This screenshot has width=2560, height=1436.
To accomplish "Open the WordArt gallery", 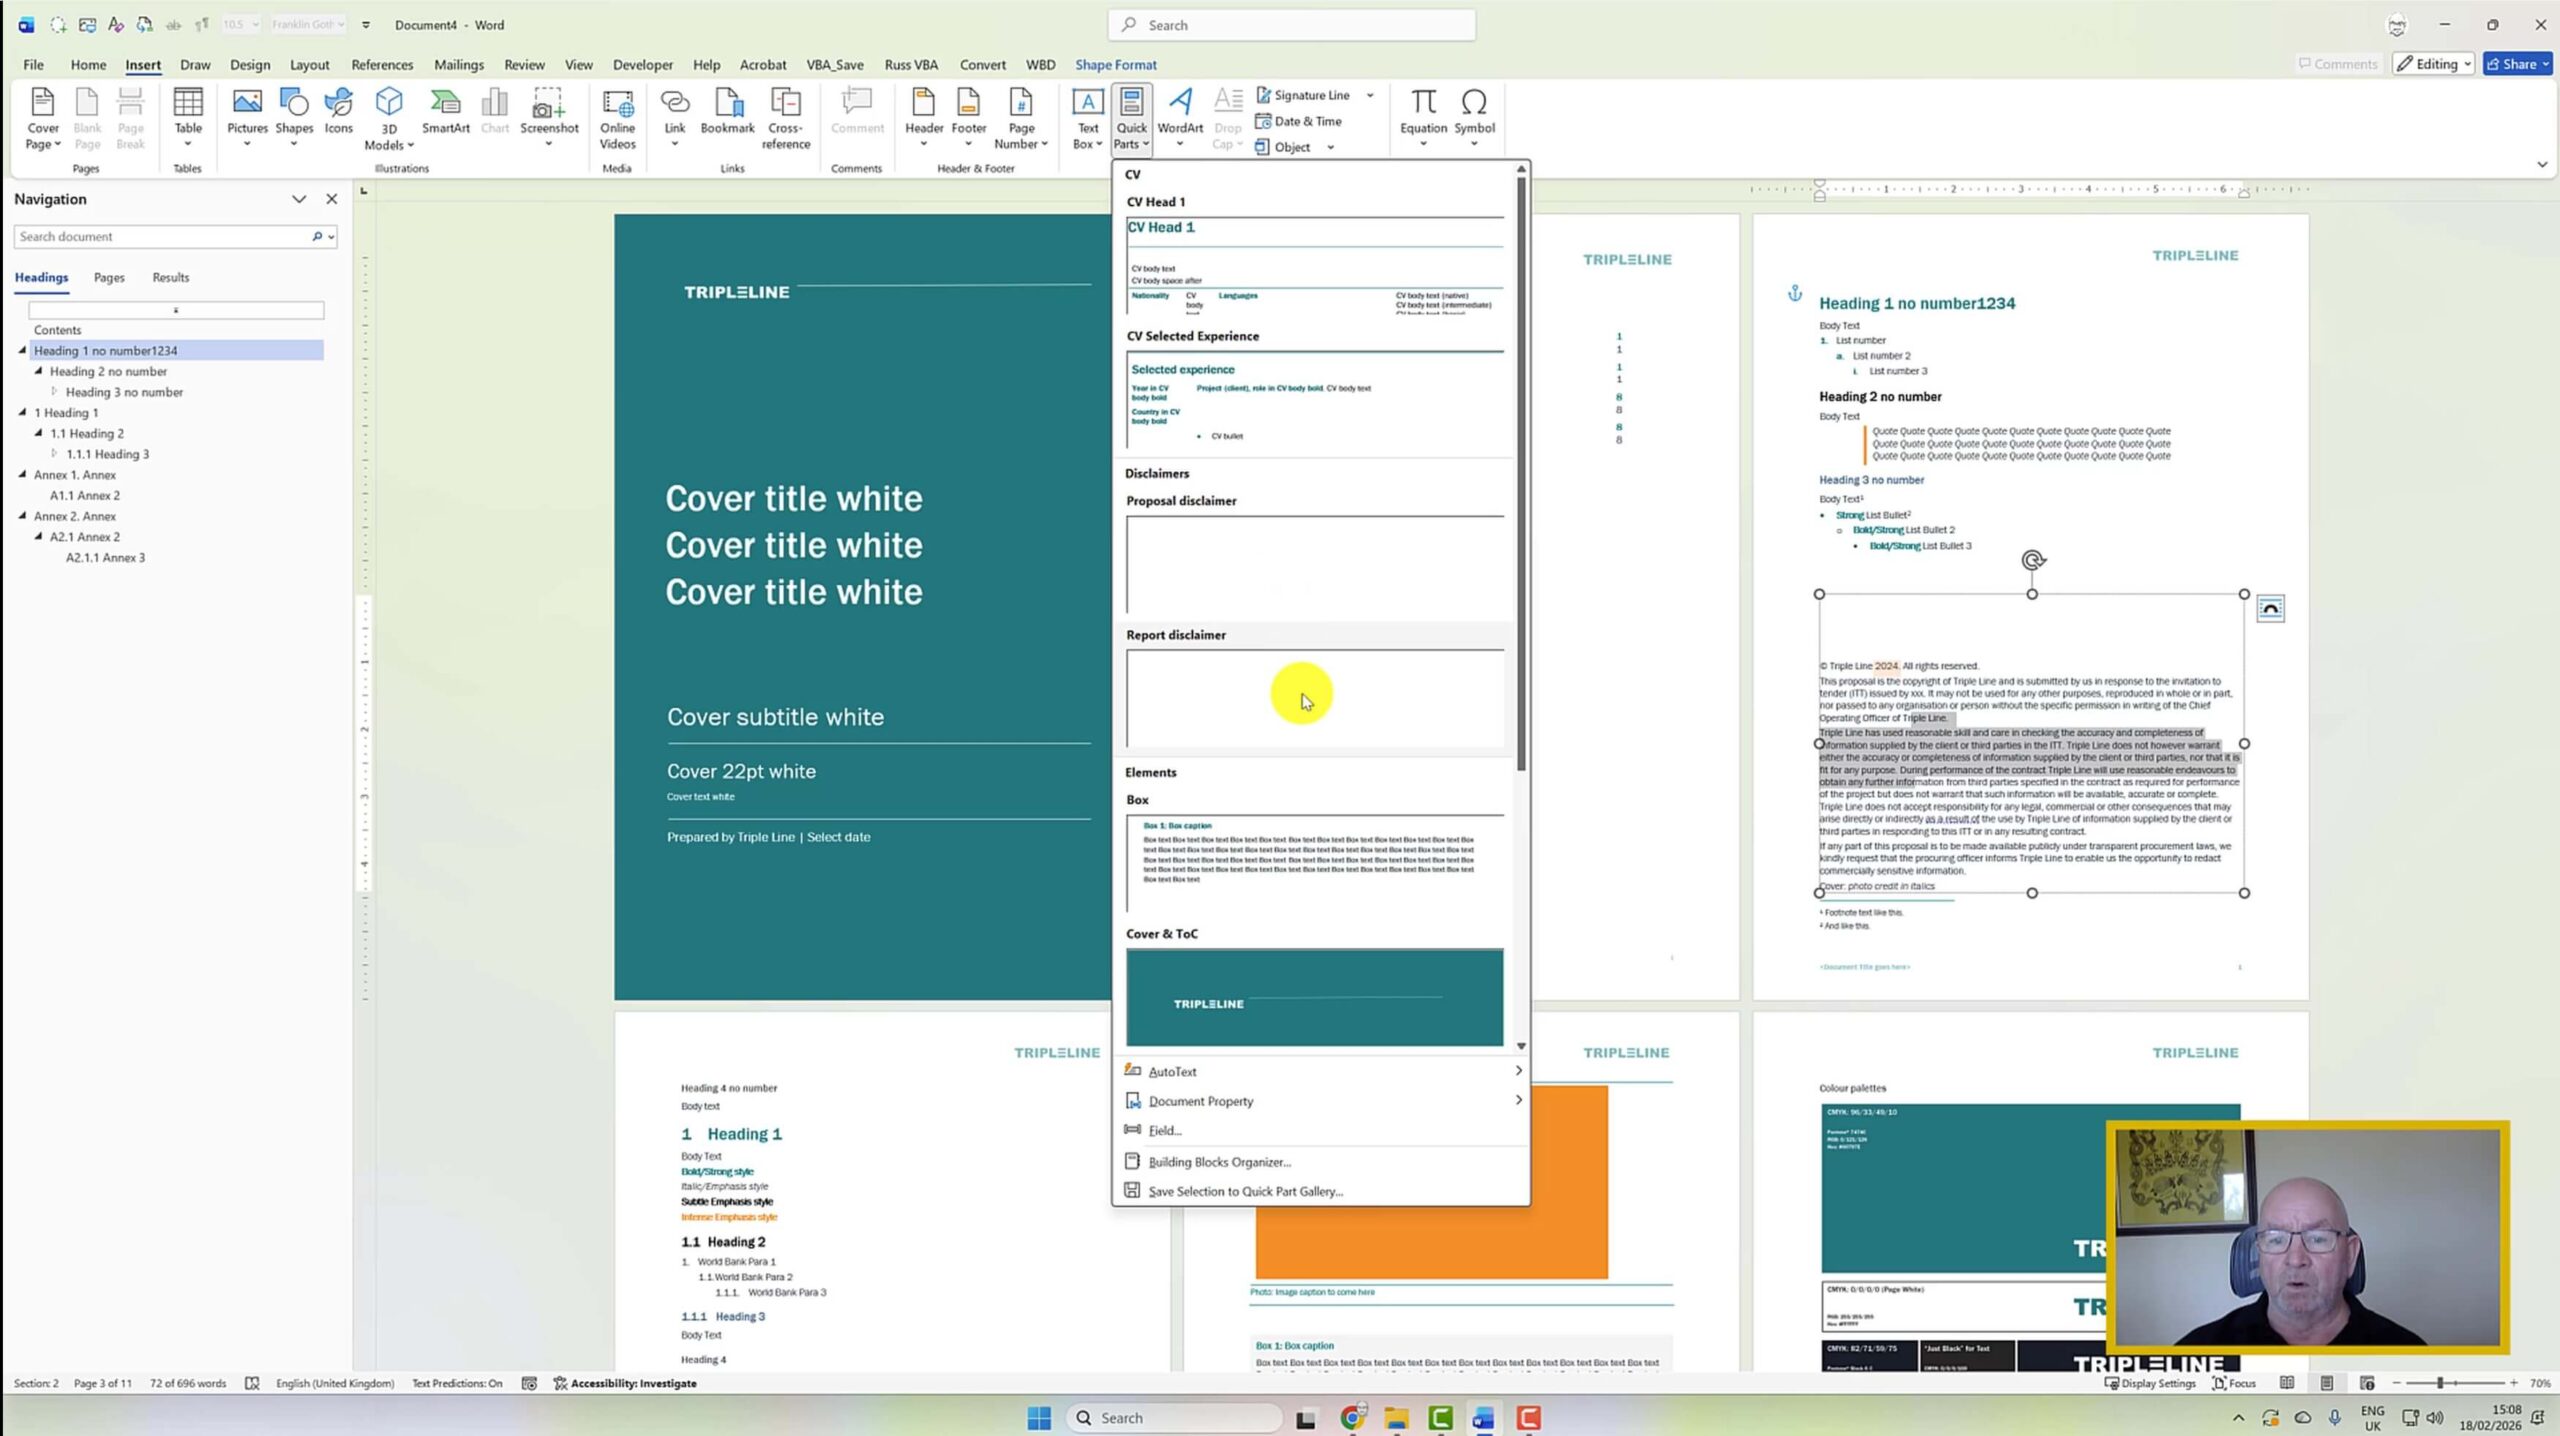I will [x=1180, y=110].
